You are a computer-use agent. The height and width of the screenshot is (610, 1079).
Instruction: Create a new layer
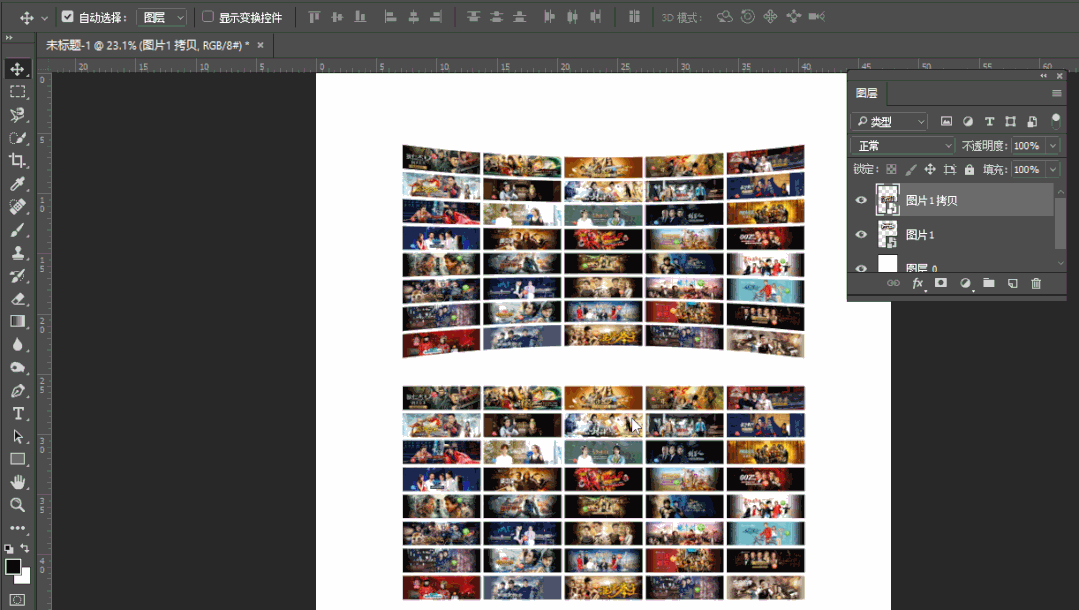pyautogui.click(x=1012, y=284)
